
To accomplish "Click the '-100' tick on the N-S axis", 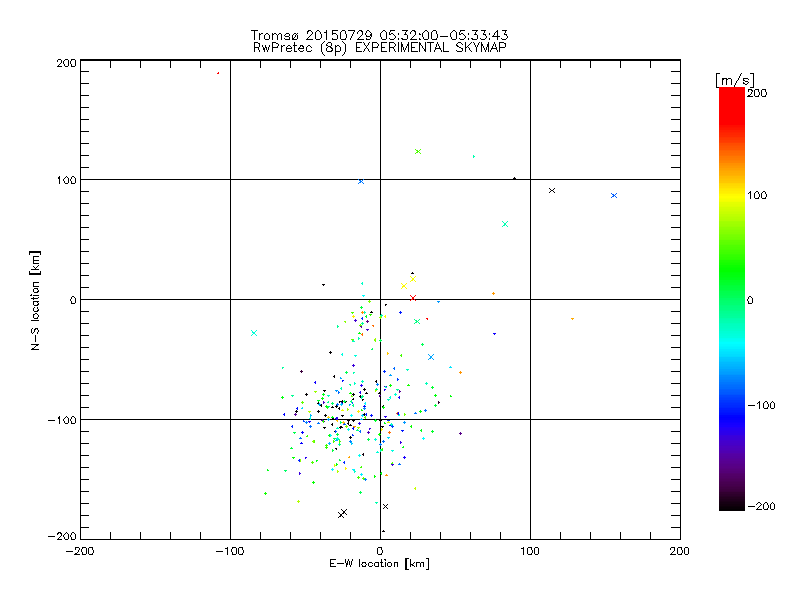I will pyautogui.click(x=62, y=420).
